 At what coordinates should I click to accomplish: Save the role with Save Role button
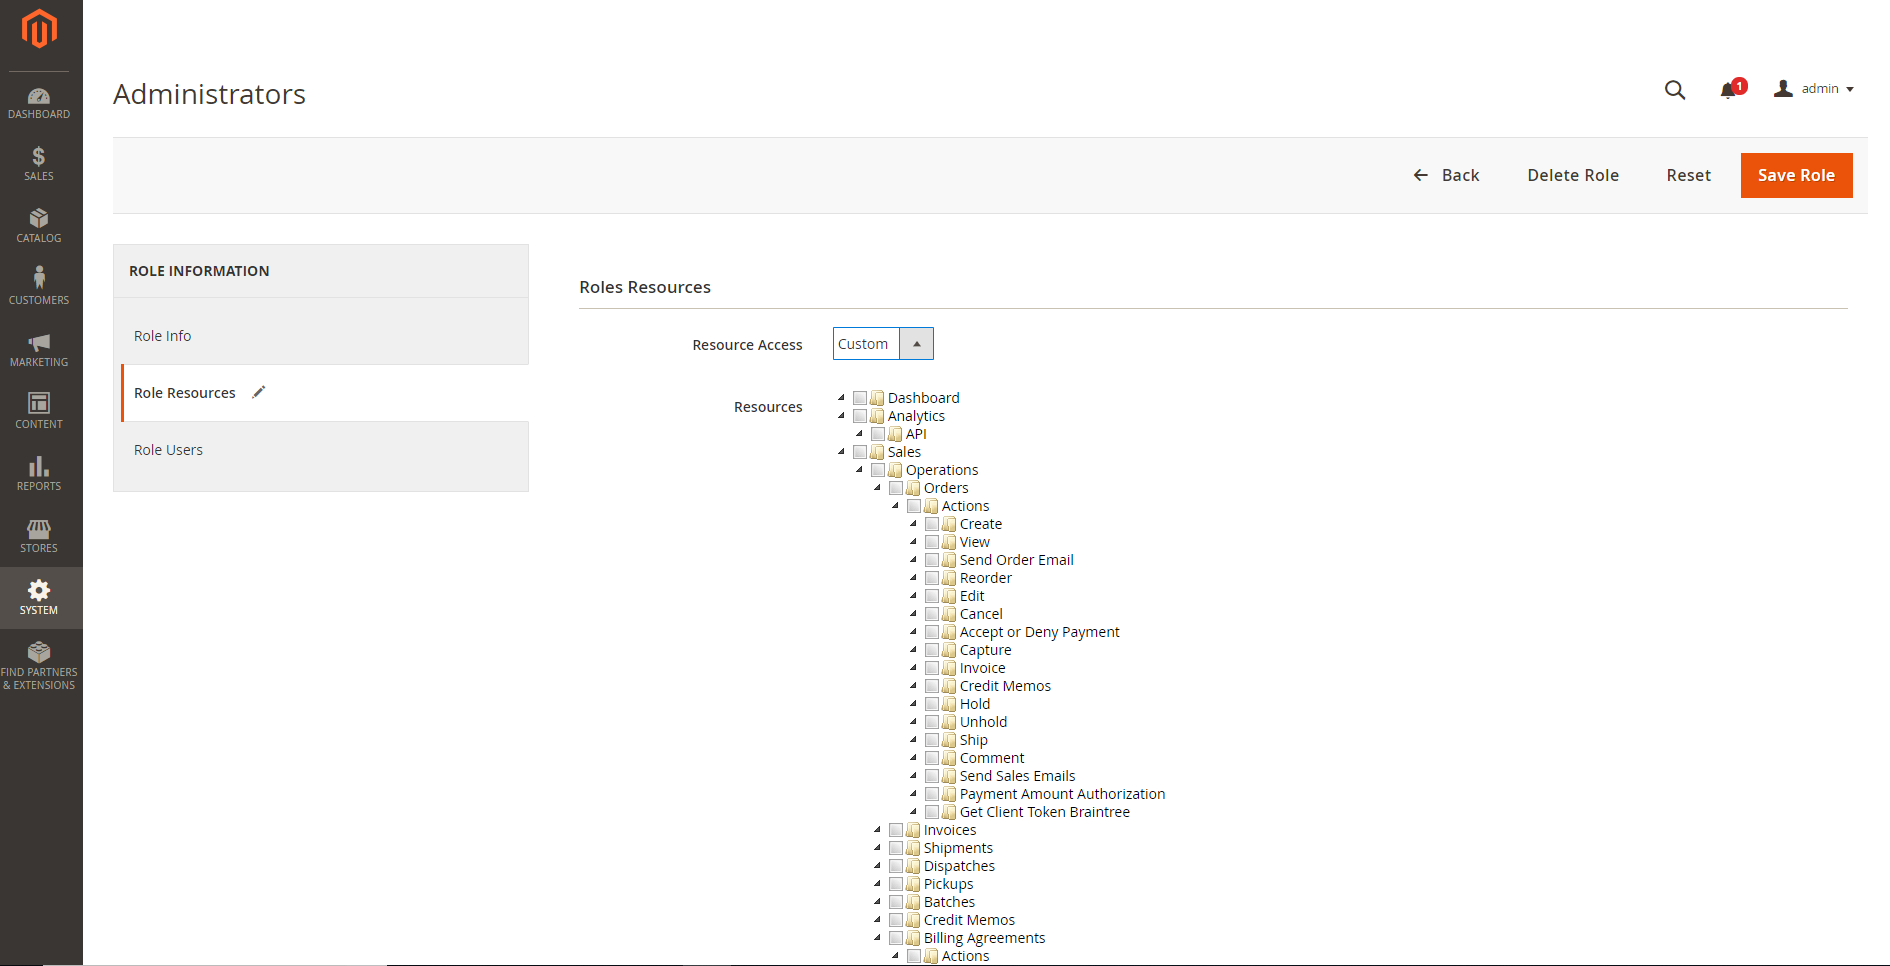coord(1796,175)
